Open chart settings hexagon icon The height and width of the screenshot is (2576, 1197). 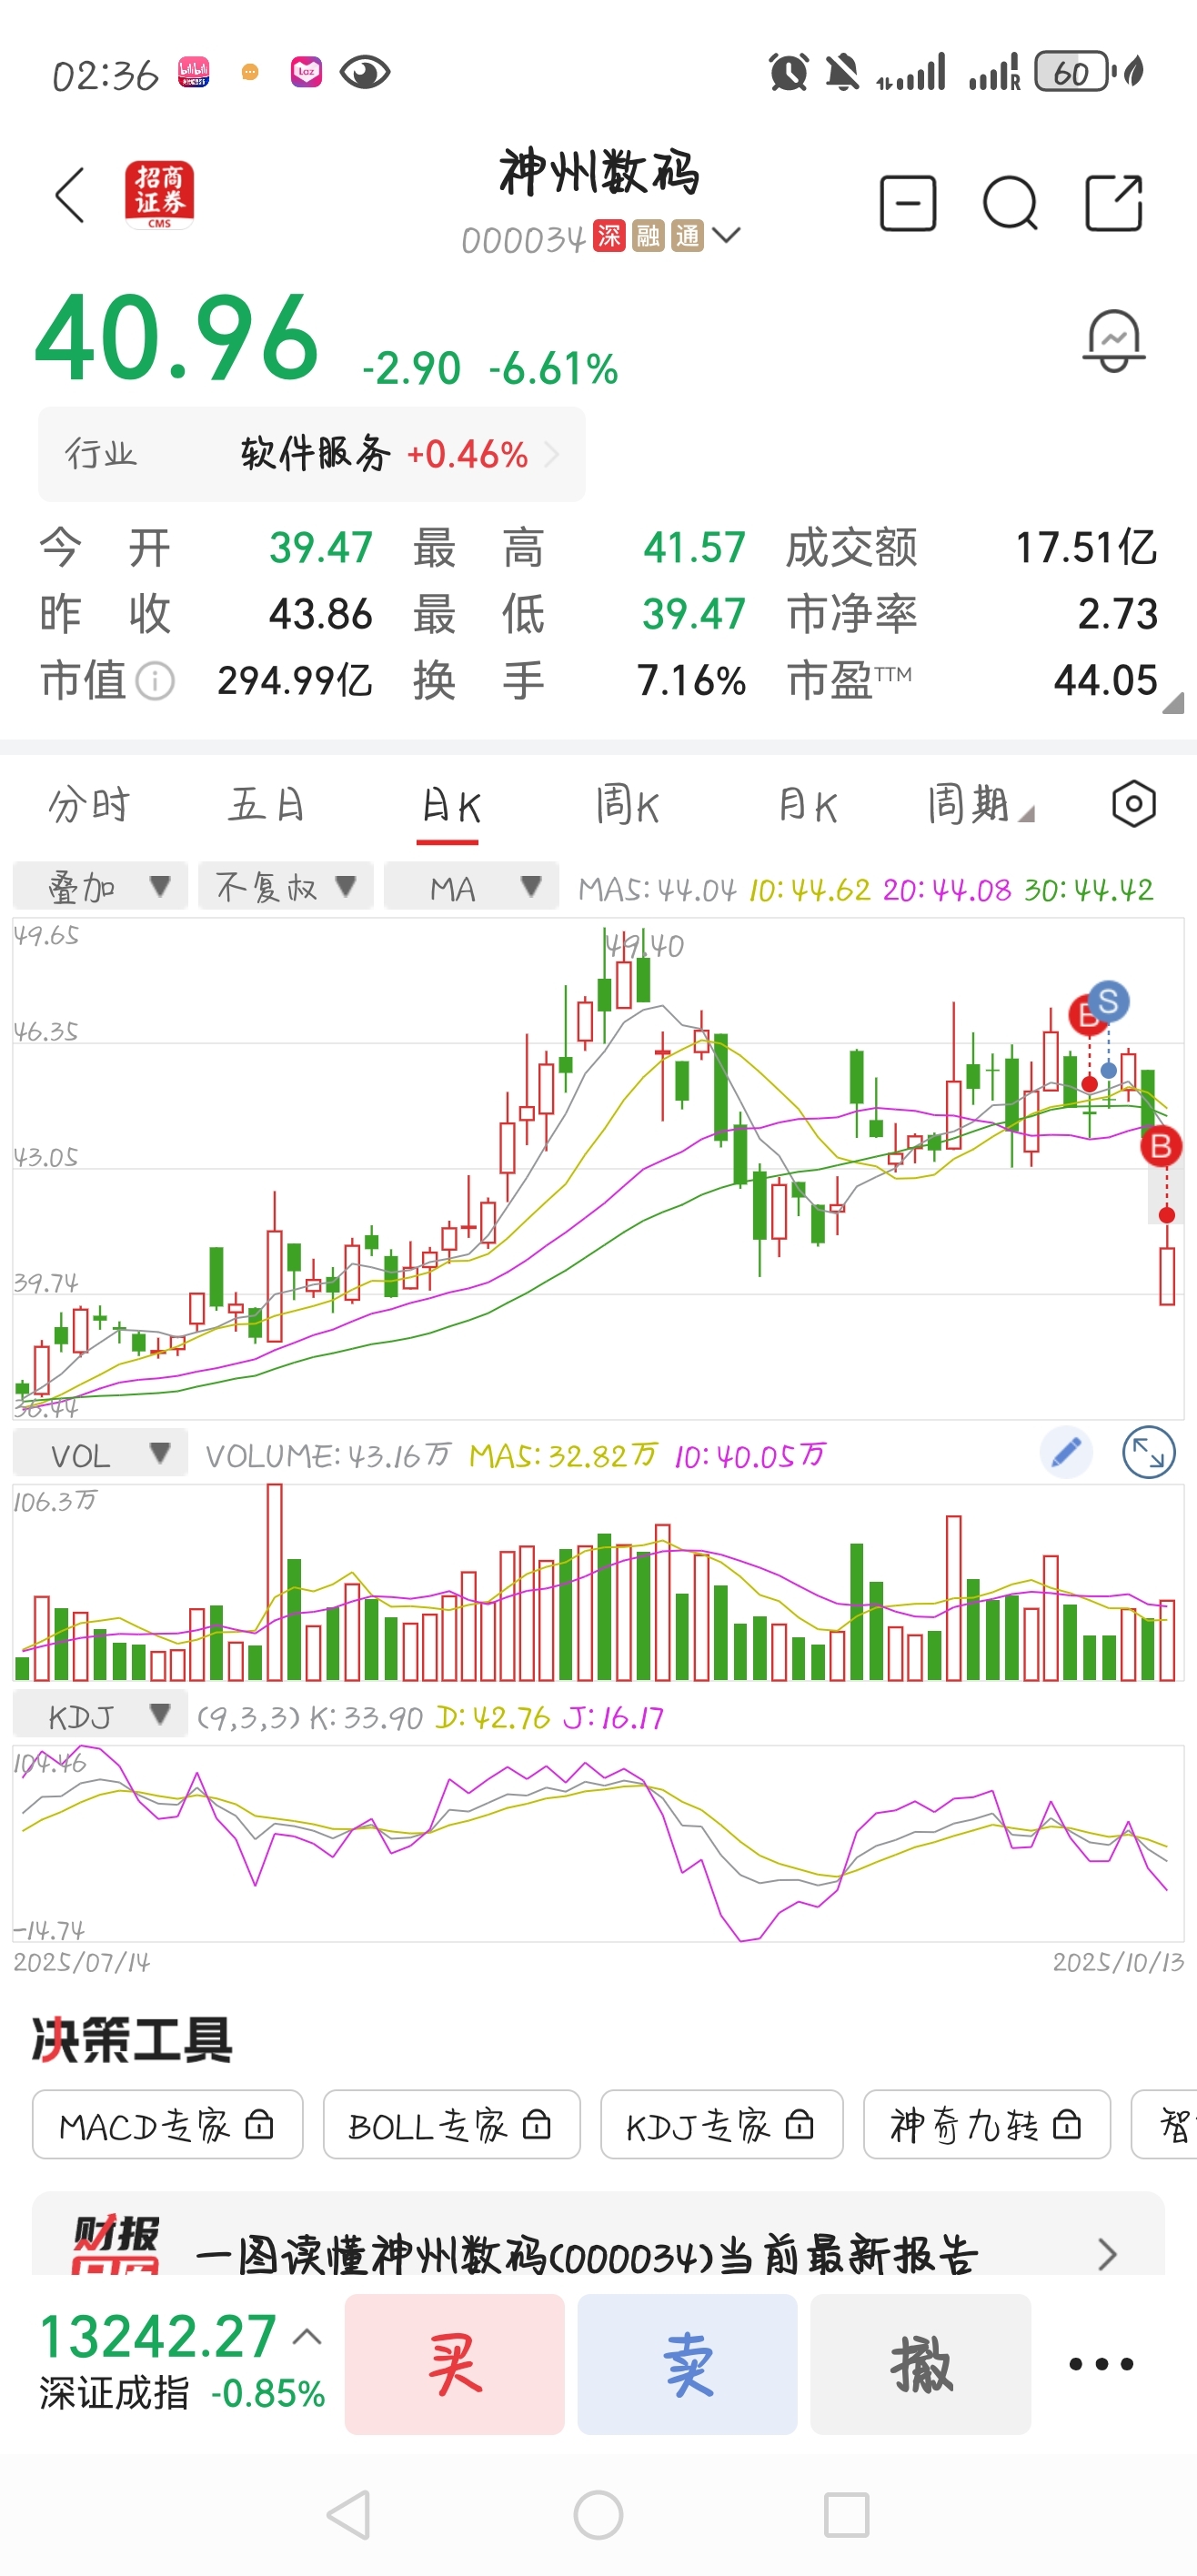tap(1133, 803)
